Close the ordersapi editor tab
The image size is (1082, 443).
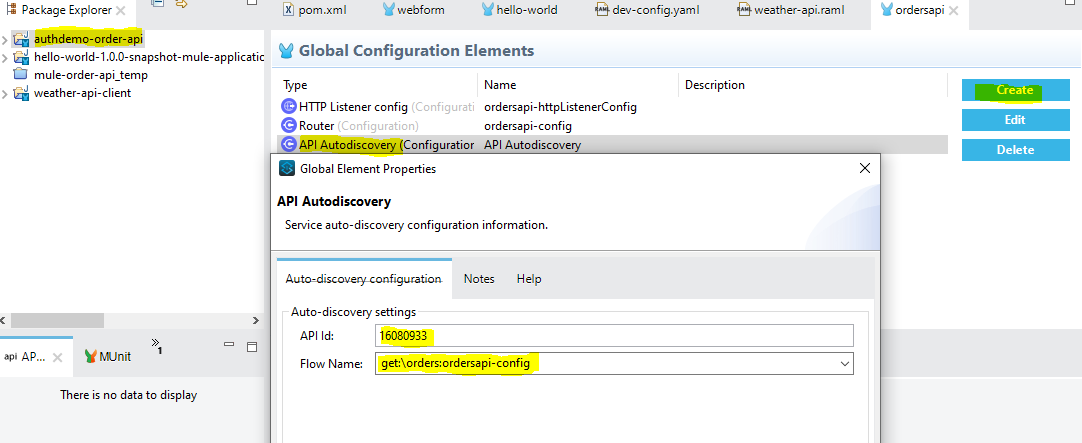click(953, 10)
